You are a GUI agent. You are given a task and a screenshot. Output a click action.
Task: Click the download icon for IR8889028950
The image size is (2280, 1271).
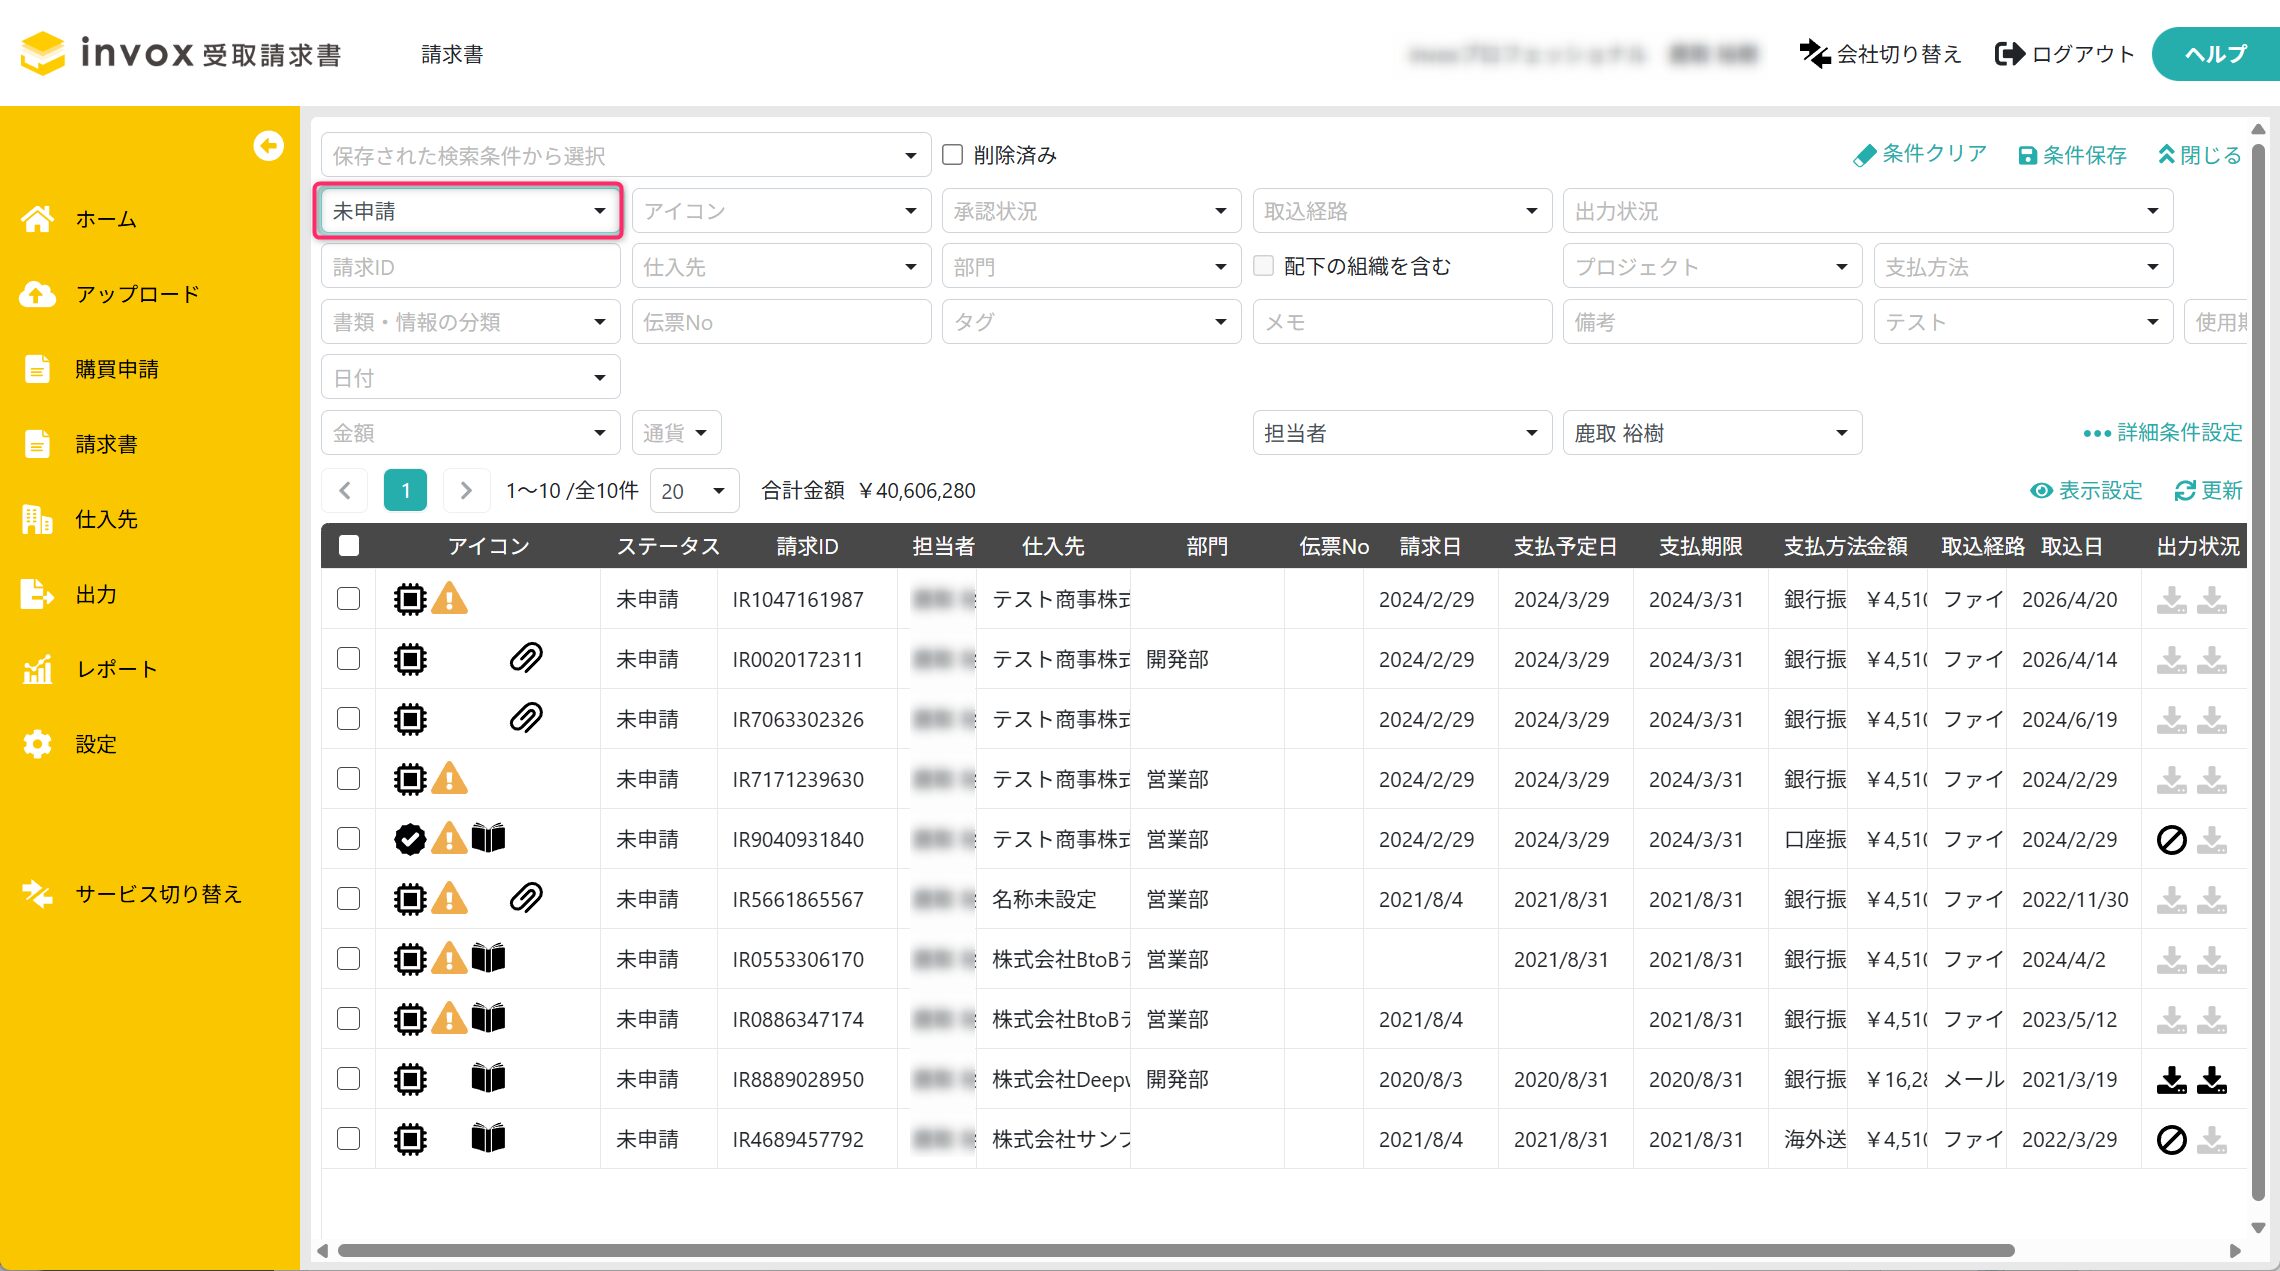click(2171, 1079)
